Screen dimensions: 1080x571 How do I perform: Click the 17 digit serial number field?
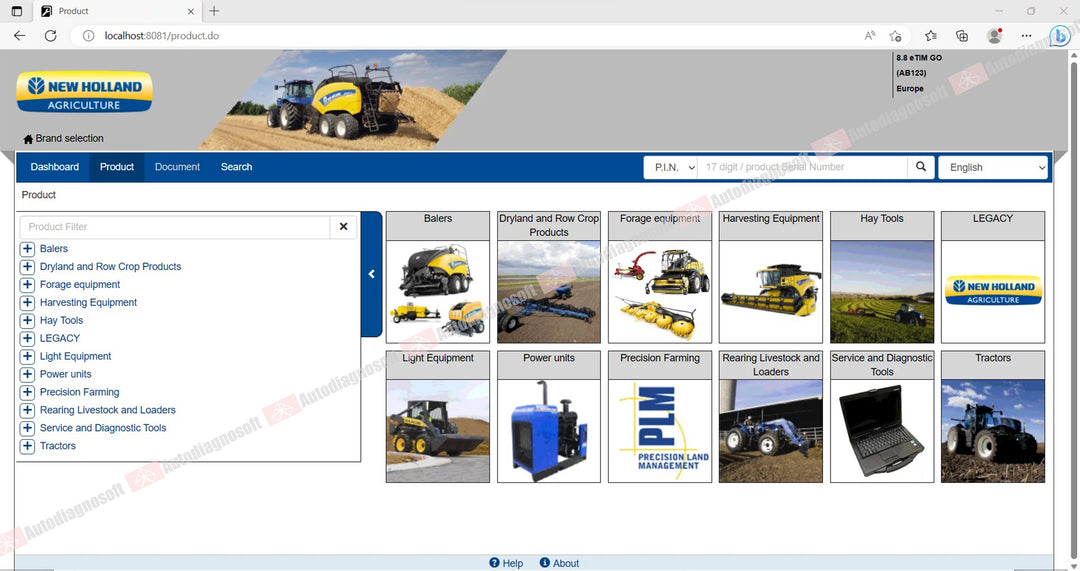pos(802,167)
